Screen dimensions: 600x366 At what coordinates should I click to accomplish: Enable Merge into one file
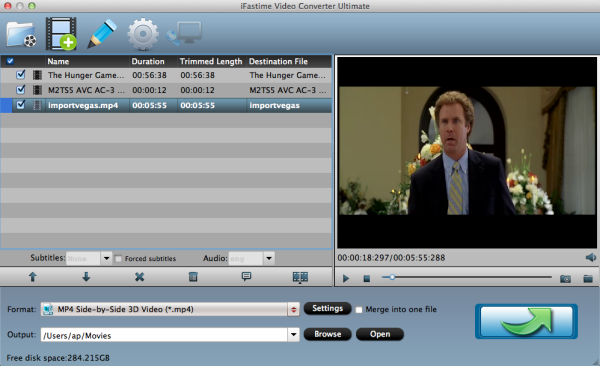tap(359, 310)
